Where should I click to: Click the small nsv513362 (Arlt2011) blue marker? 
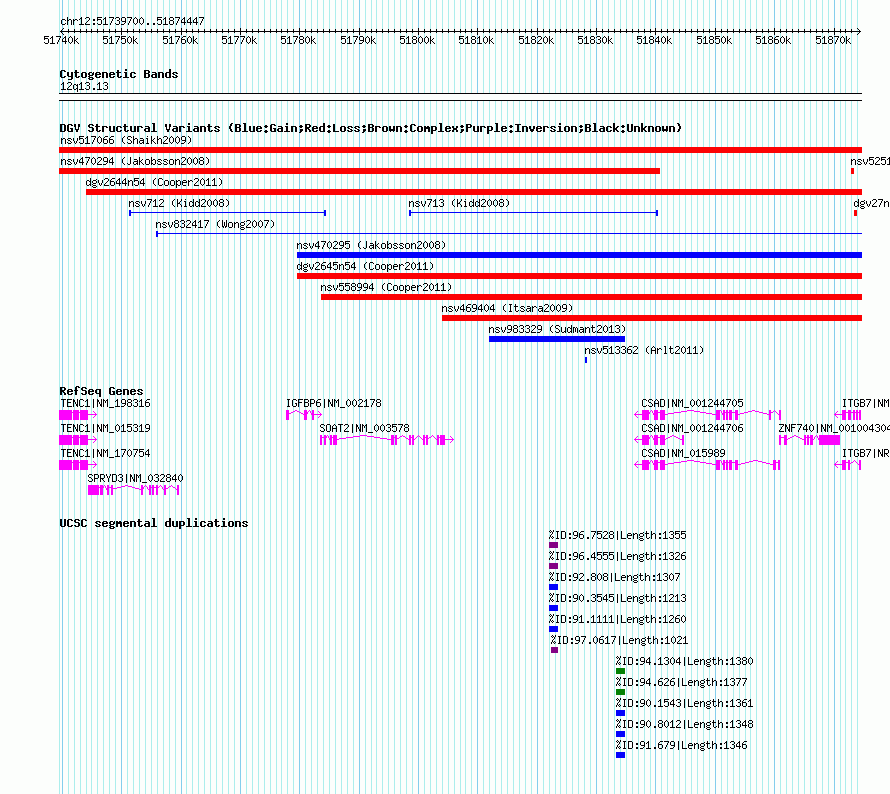[x=586, y=360]
